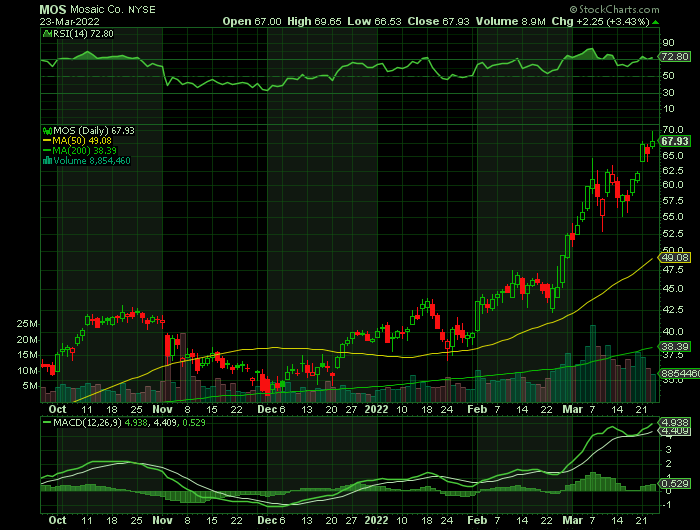Click the 42.5 price scale label

(x=673, y=309)
